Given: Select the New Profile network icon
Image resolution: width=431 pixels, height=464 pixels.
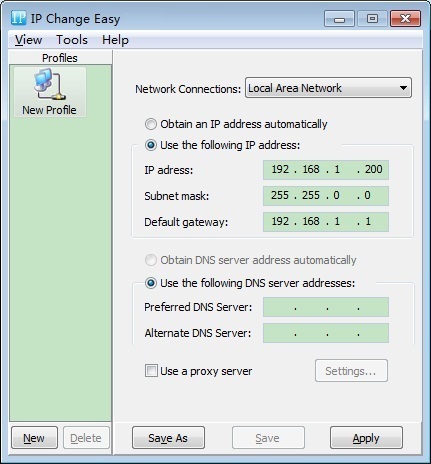Looking at the screenshot, I should coord(50,85).
